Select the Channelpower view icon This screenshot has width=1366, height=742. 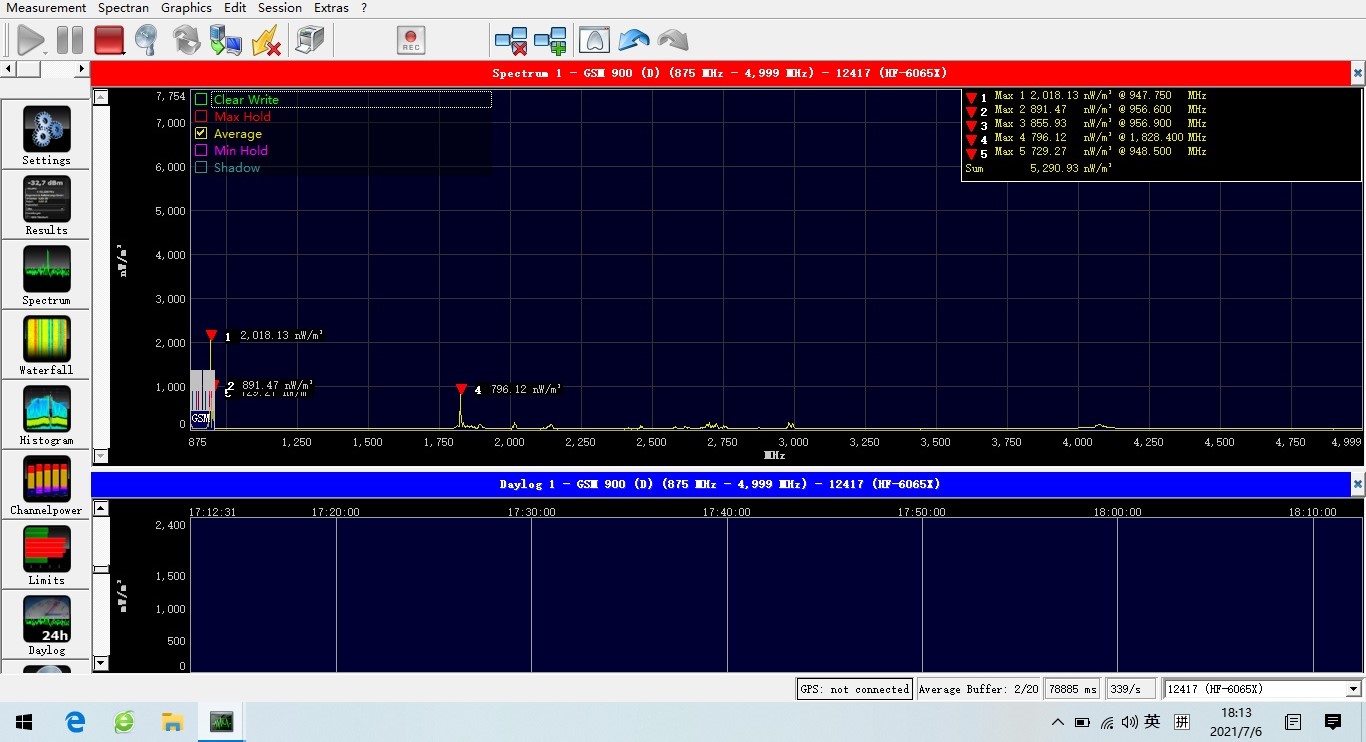pos(46,480)
